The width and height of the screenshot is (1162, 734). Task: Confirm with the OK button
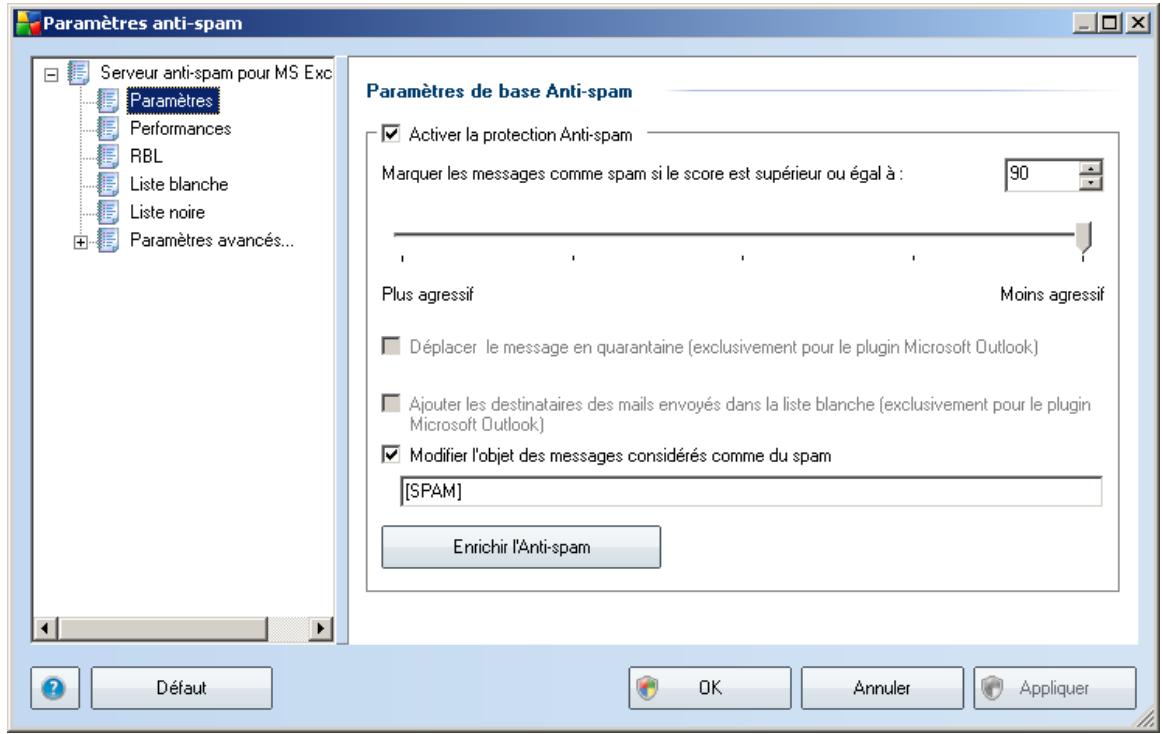(710, 688)
